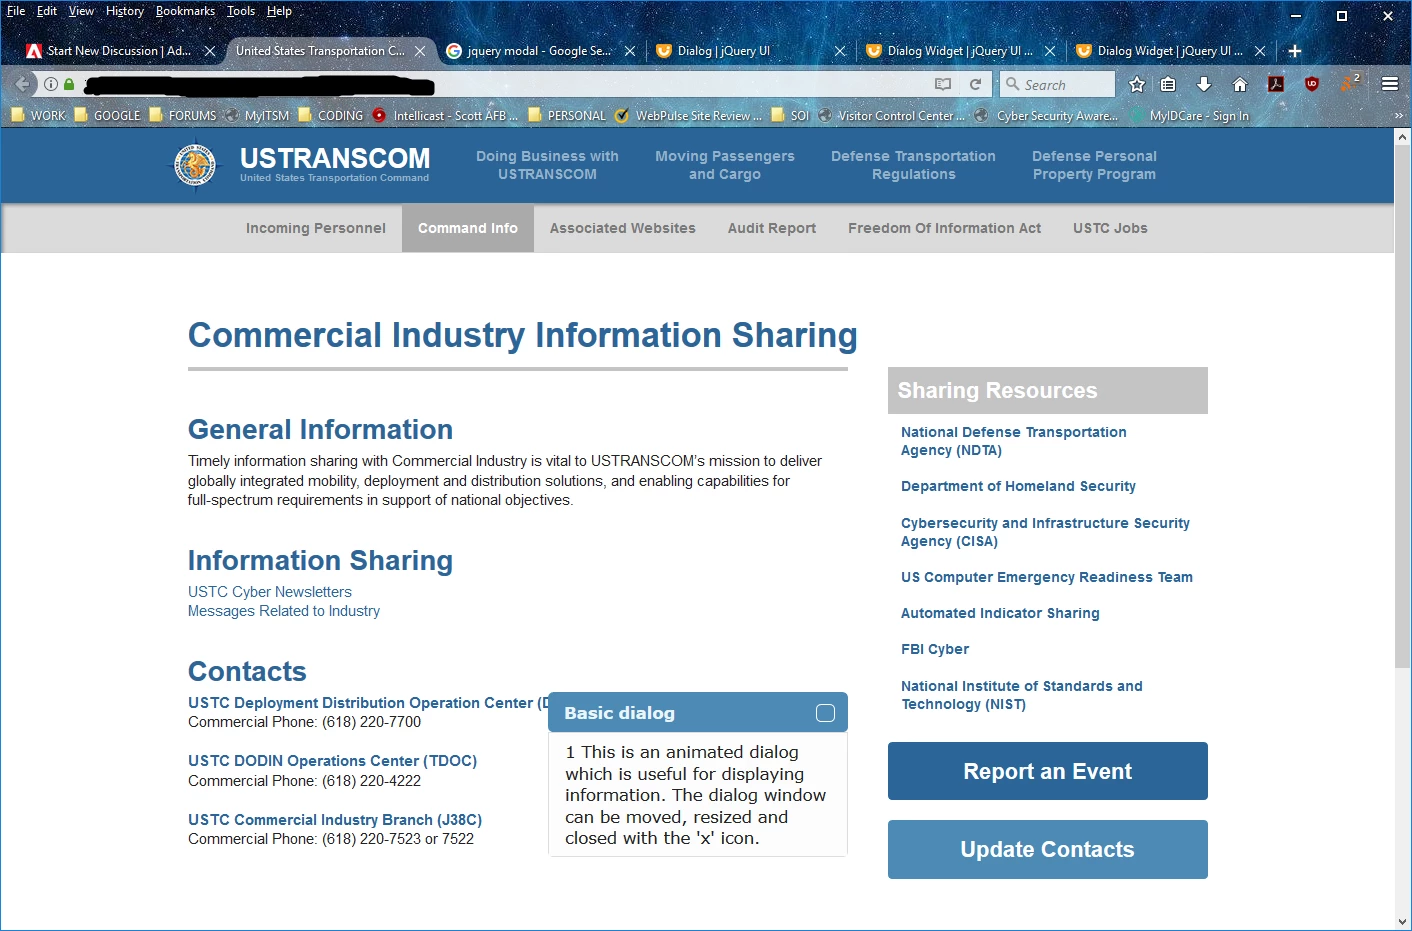Open the uBlock shield extension icon

(x=1312, y=84)
